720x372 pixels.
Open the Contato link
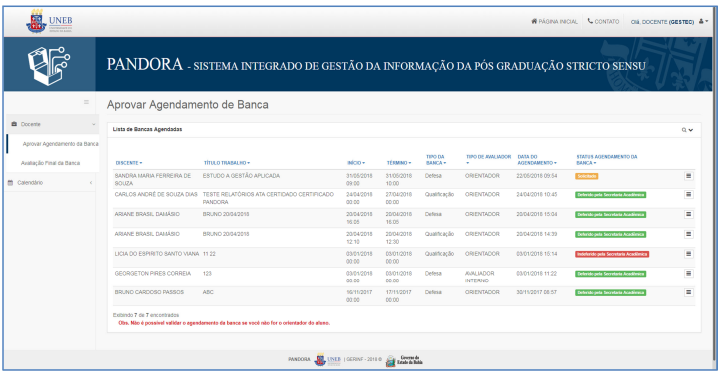(603, 22)
